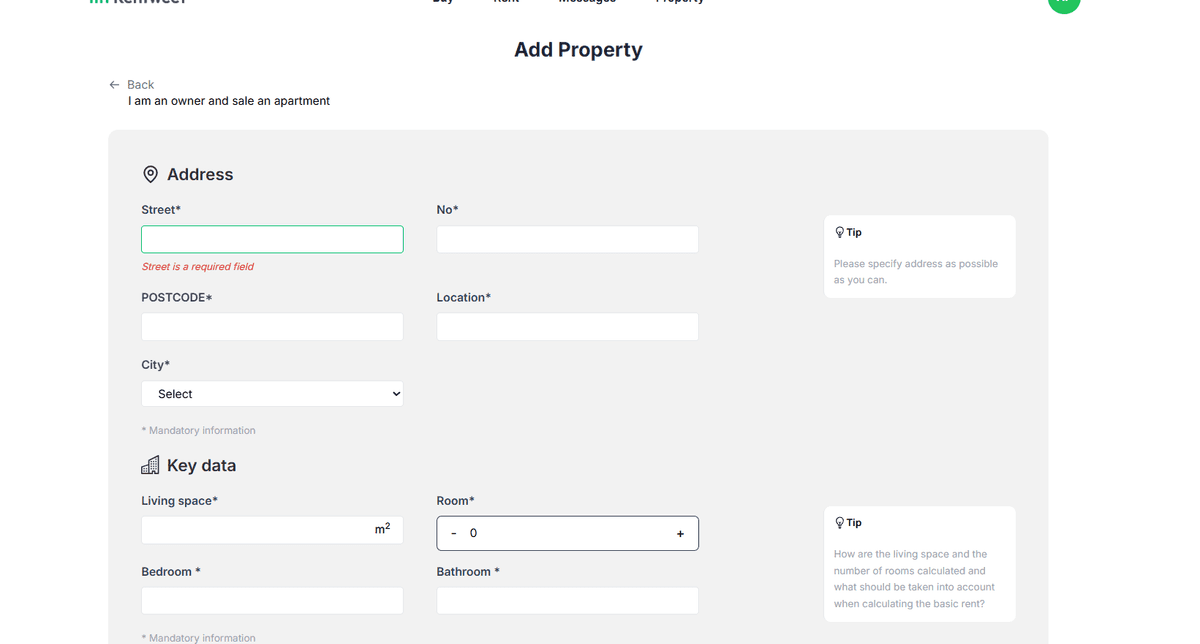Open the Rent page

pos(506,2)
